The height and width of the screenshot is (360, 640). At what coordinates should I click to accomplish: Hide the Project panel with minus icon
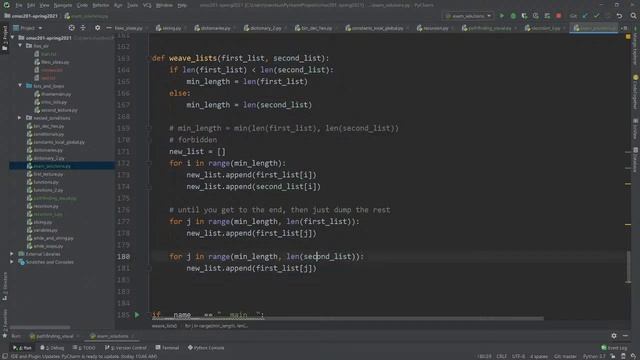109,28
